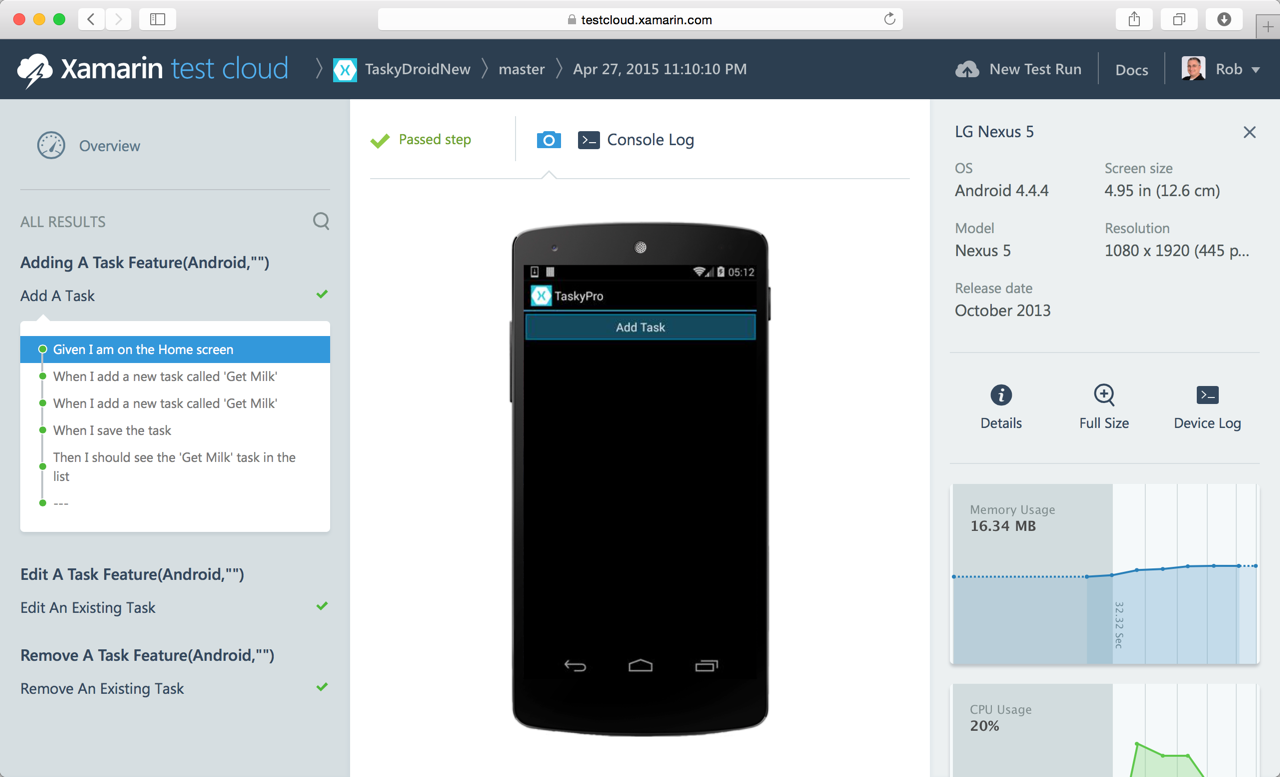Open the Docs link
This screenshot has height=777, width=1280.
[x=1132, y=70]
